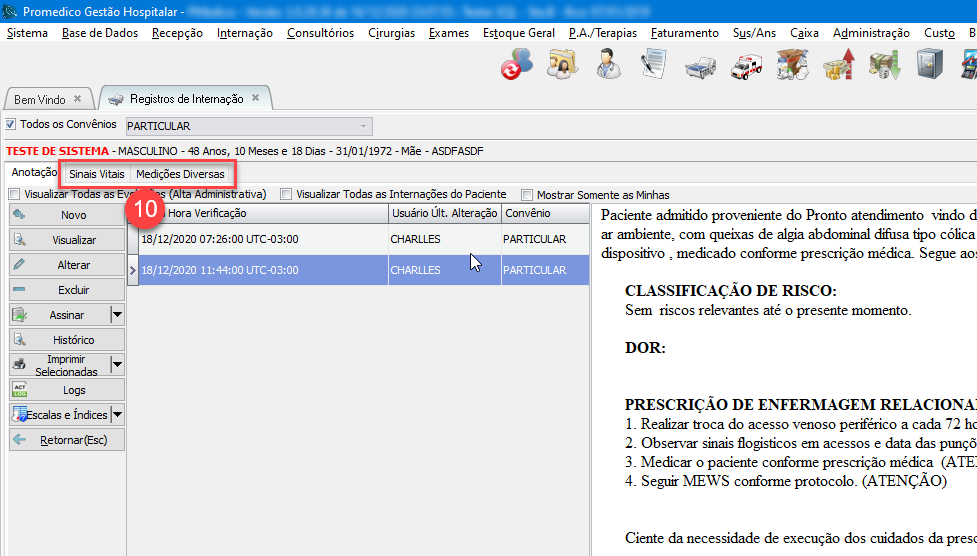977x556 pixels.
Task: Enable Visualizar Todas as Internações do Paciente
Action: click(287, 195)
